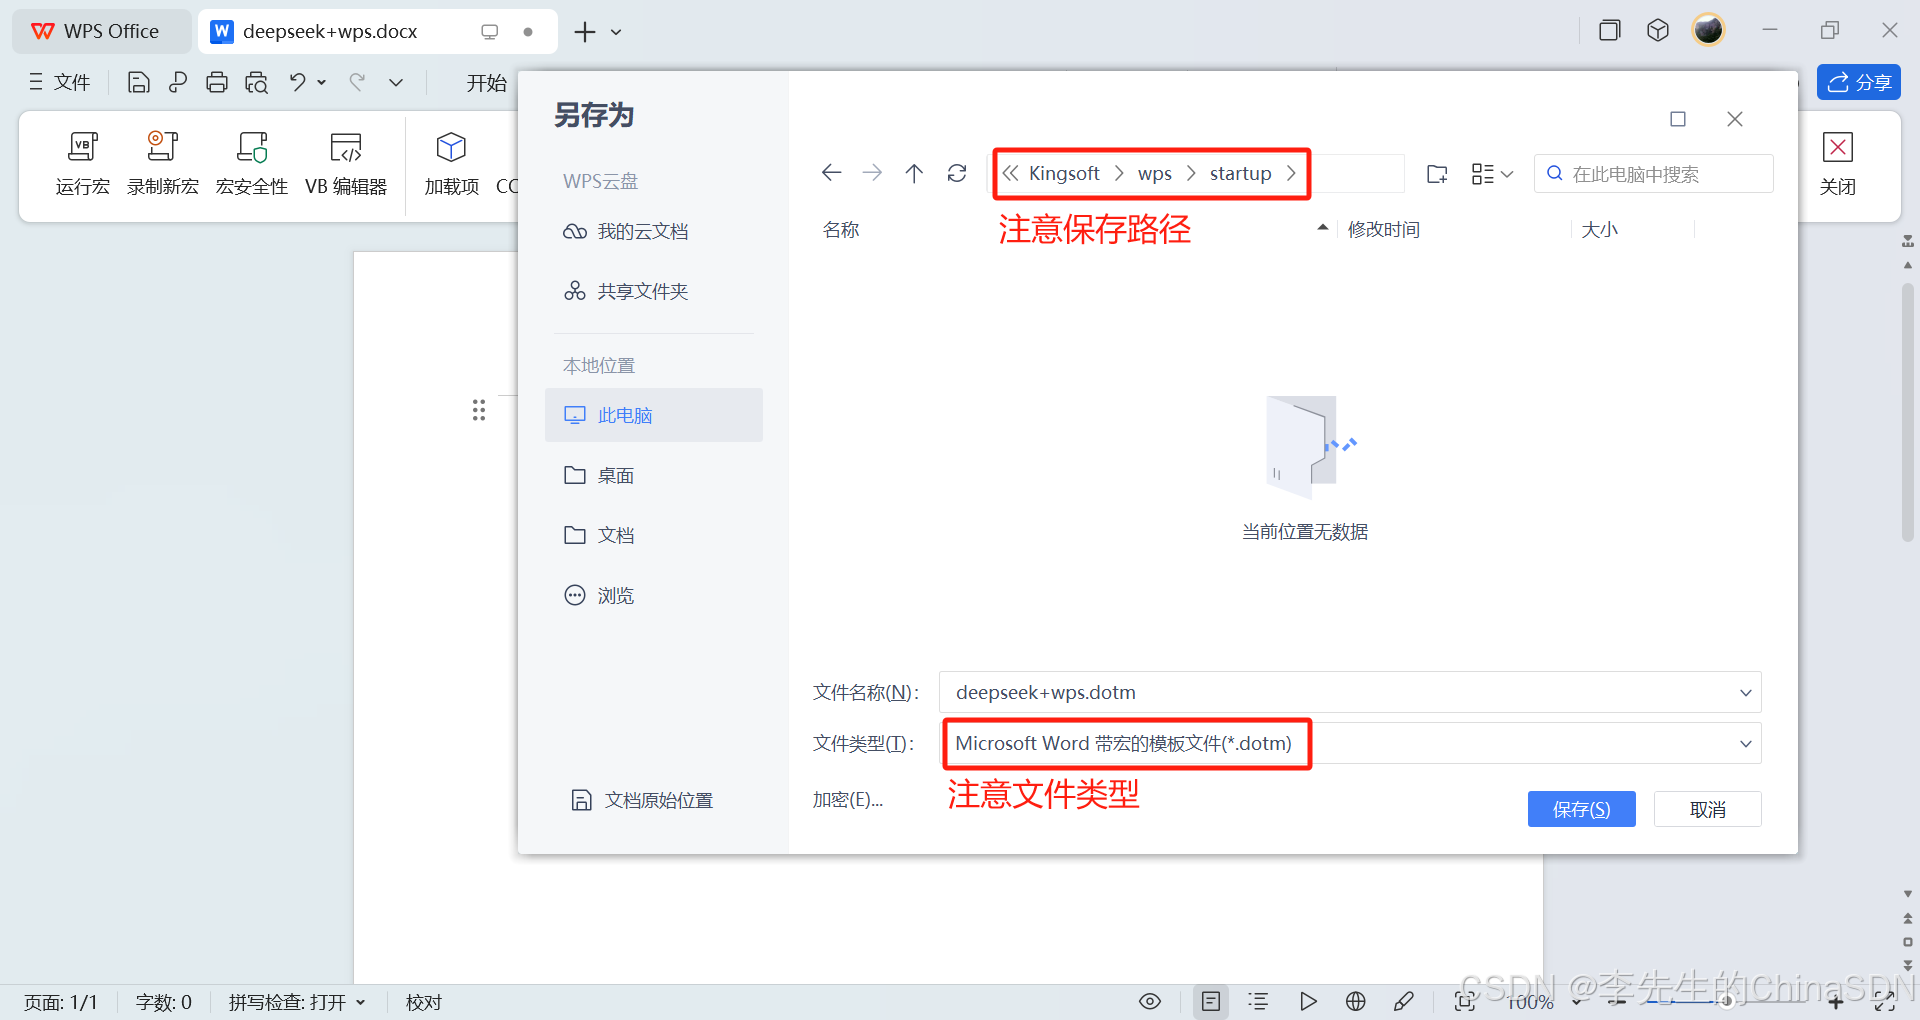
Task: Expand quick access toolbar customize chevron
Action: click(x=396, y=83)
